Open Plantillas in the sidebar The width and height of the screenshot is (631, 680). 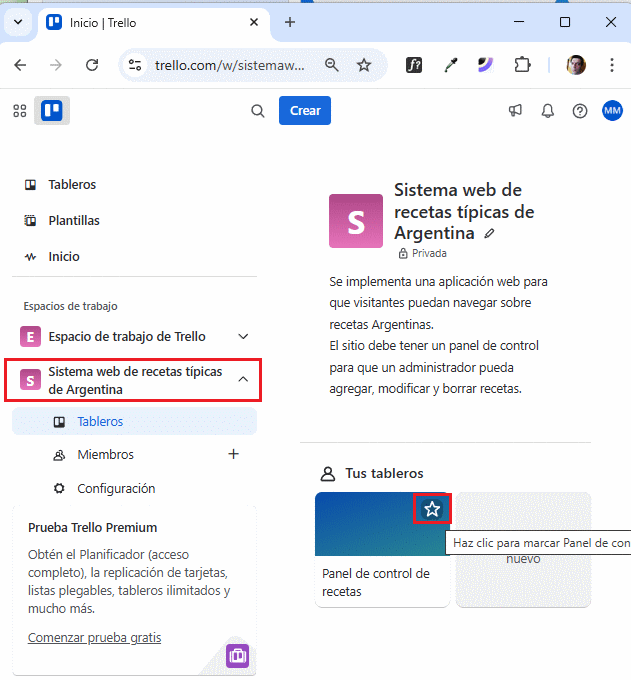pos(74,221)
